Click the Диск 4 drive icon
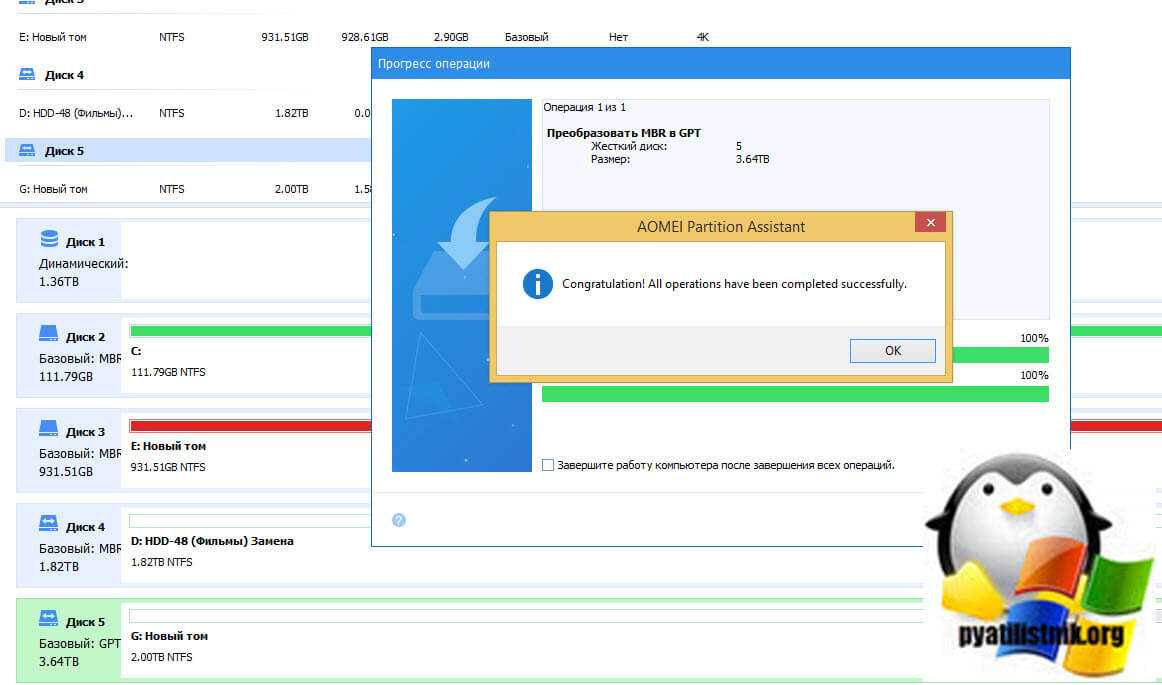The width and height of the screenshot is (1162, 685). click(x=49, y=526)
